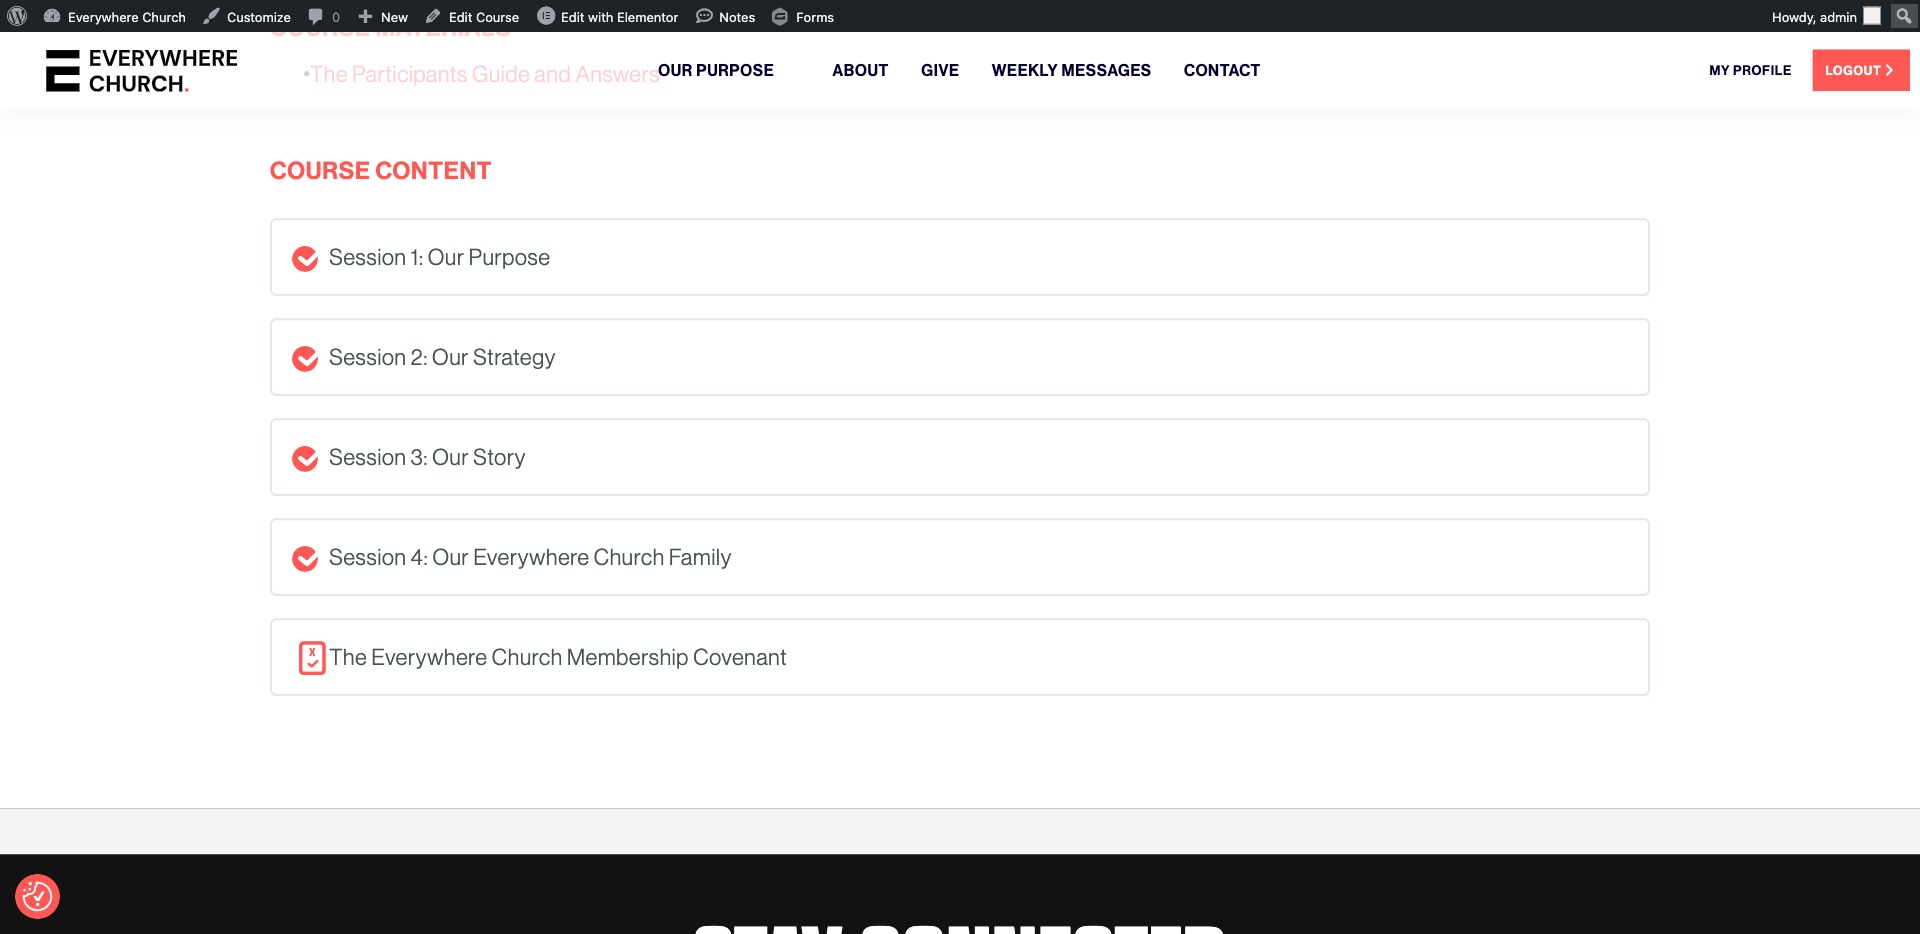
Task: Select Edit Course in admin bar
Action: pyautogui.click(x=472, y=17)
